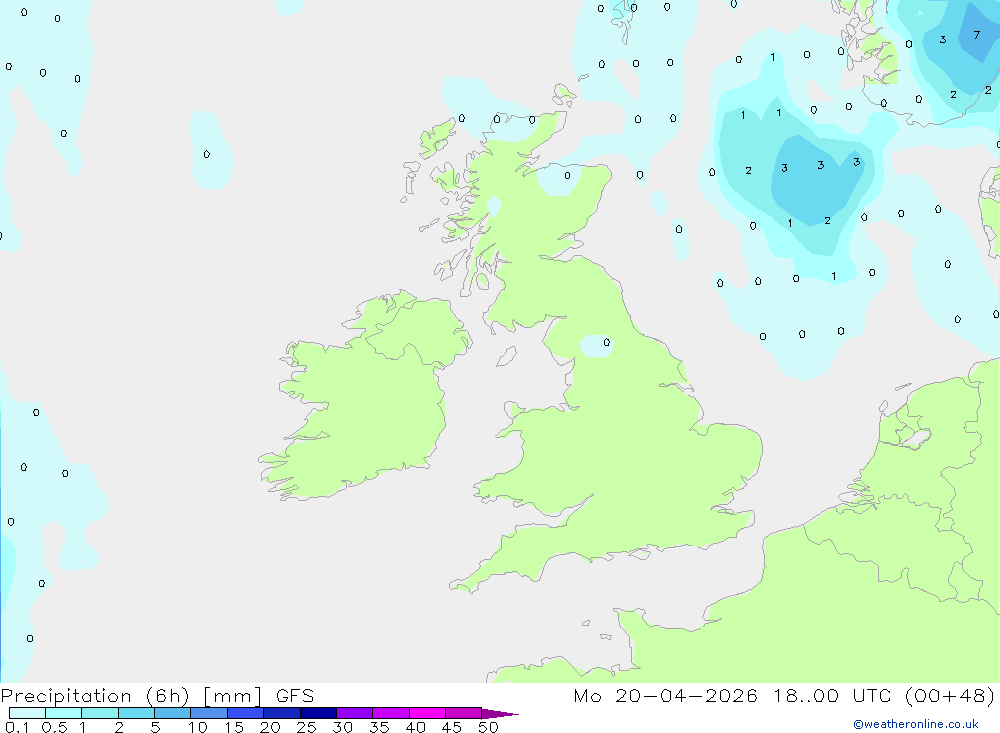Select the lightest cyan 0.1–0.5 legend swatch
Image resolution: width=1000 pixels, height=733 pixels.
27,713
